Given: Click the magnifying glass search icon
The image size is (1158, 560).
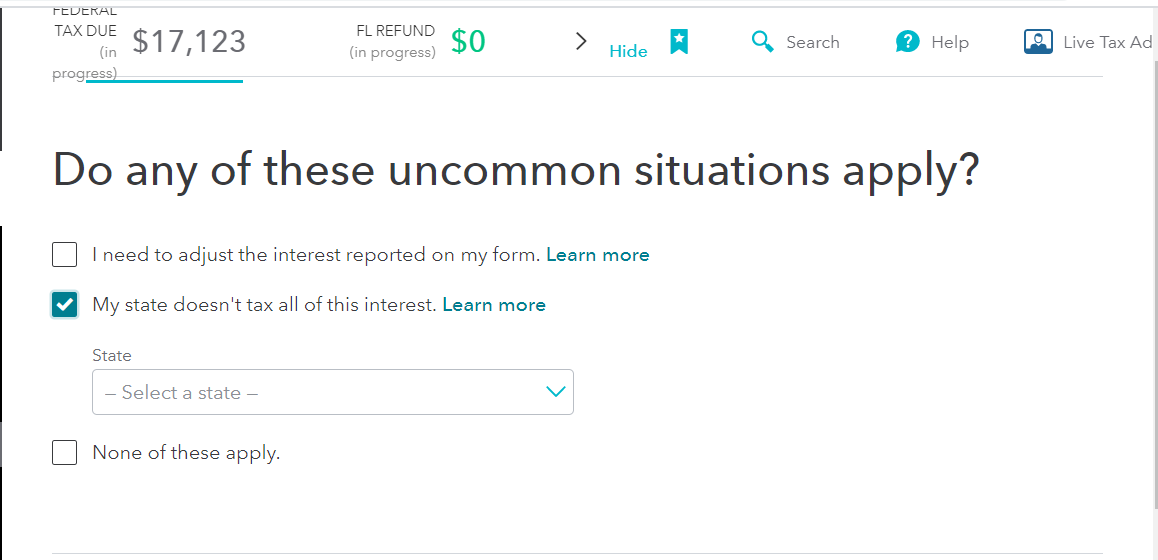Looking at the screenshot, I should coord(762,42).
